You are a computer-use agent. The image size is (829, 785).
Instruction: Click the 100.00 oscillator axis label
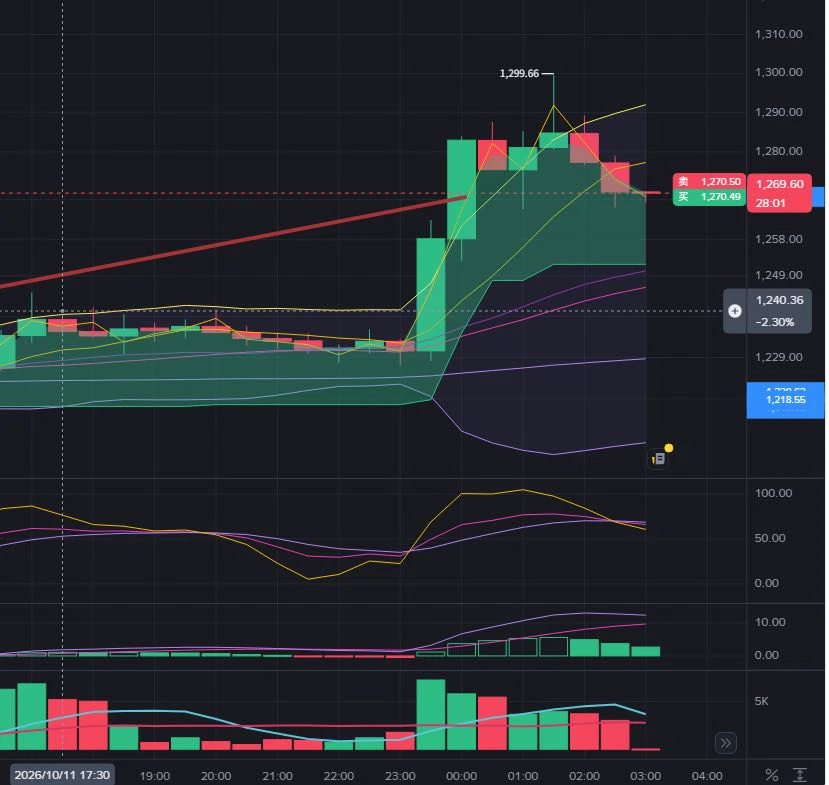(773, 493)
